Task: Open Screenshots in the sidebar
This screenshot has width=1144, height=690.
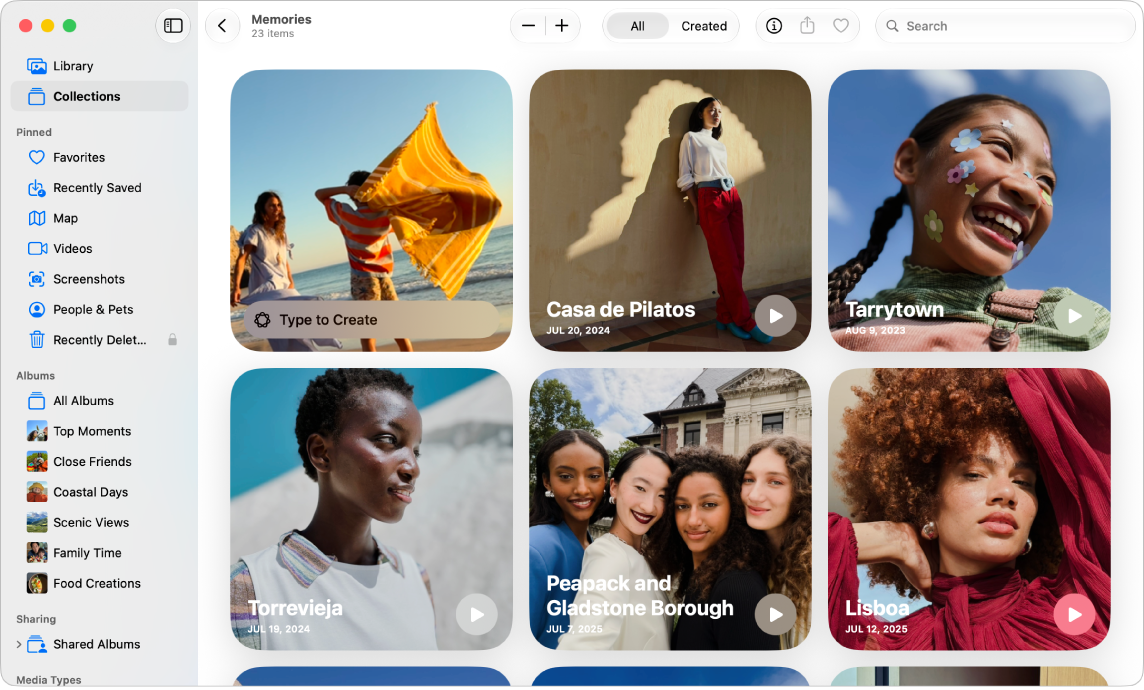Action: (x=99, y=279)
